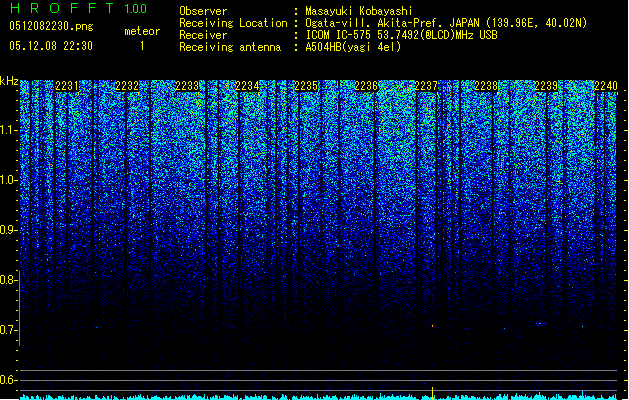Image resolution: width=629 pixels, height=400 pixels.
Task: Select antenna value A504HB(yagi 4el)
Action: [x=353, y=47]
